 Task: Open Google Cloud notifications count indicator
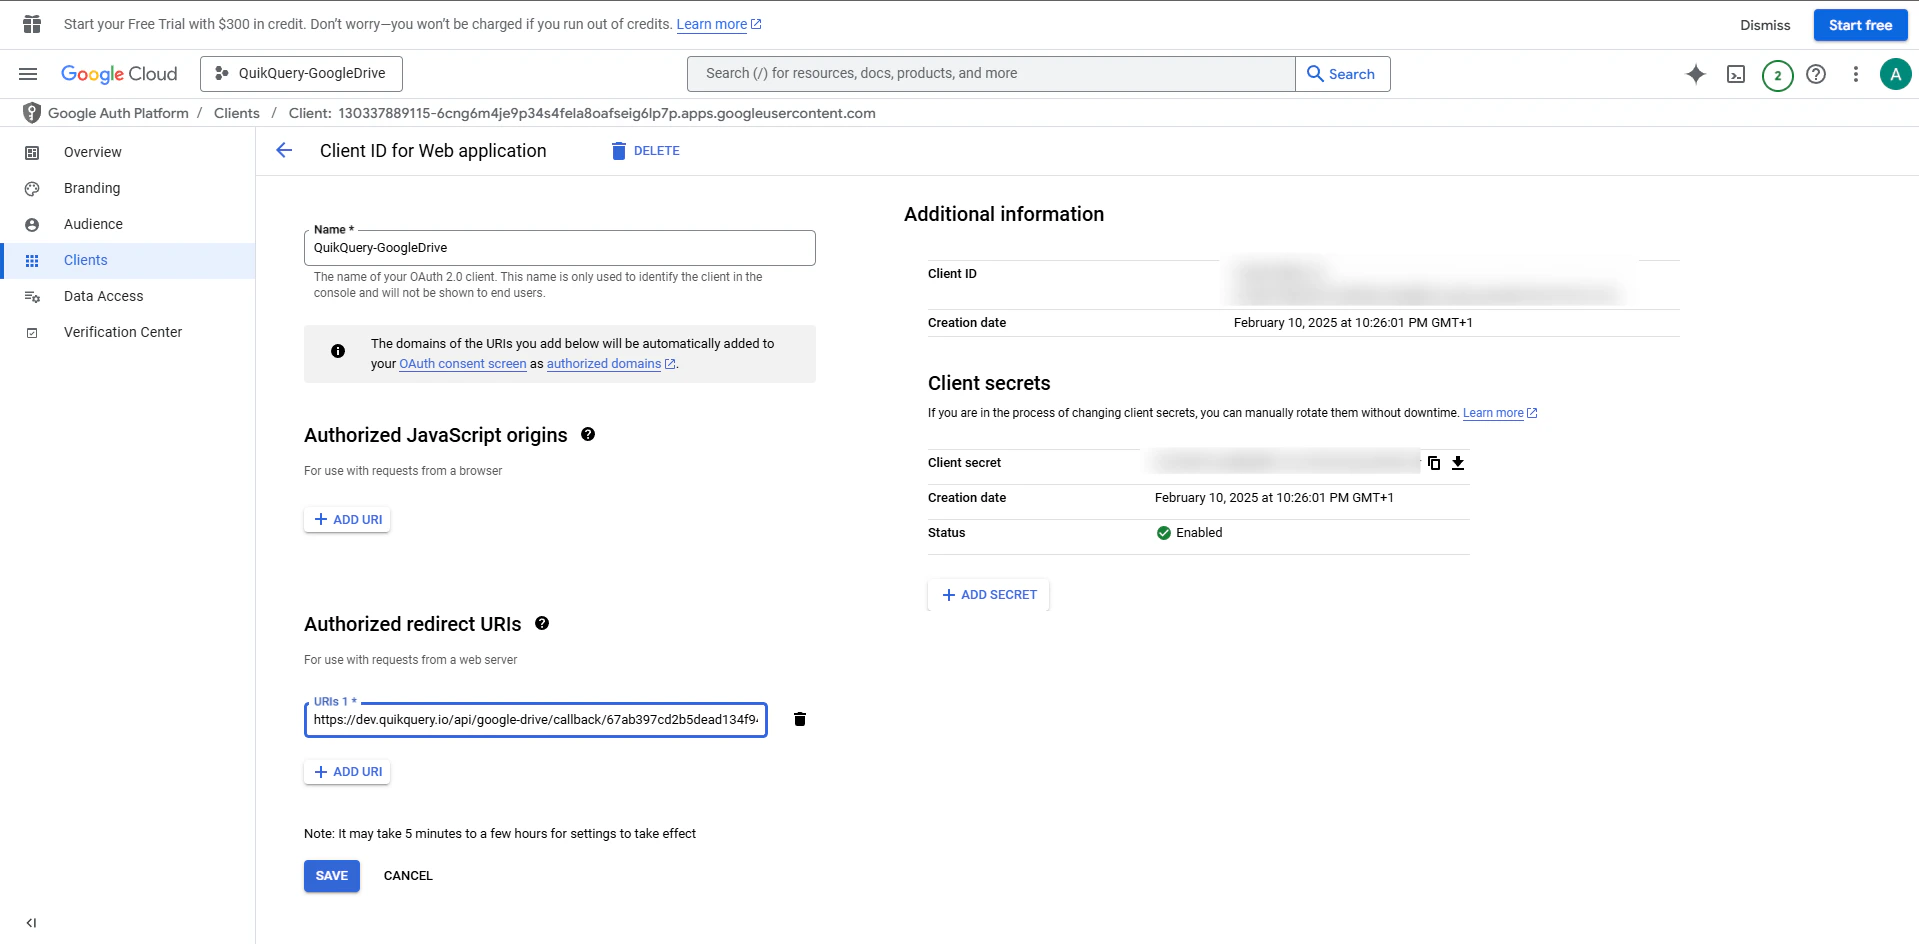[1777, 74]
